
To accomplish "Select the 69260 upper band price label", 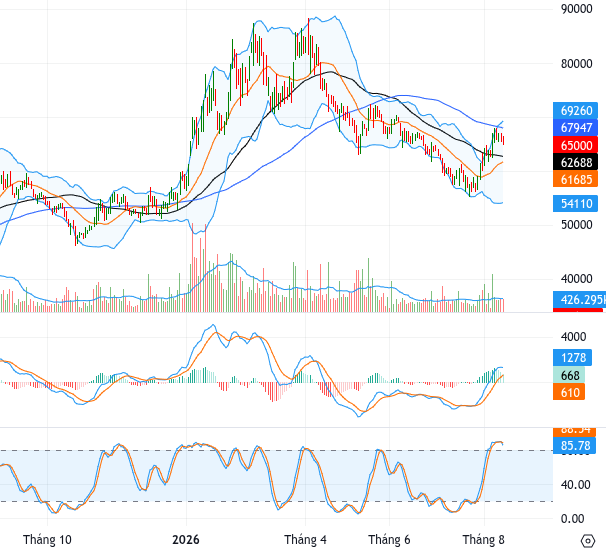I will pos(575,111).
